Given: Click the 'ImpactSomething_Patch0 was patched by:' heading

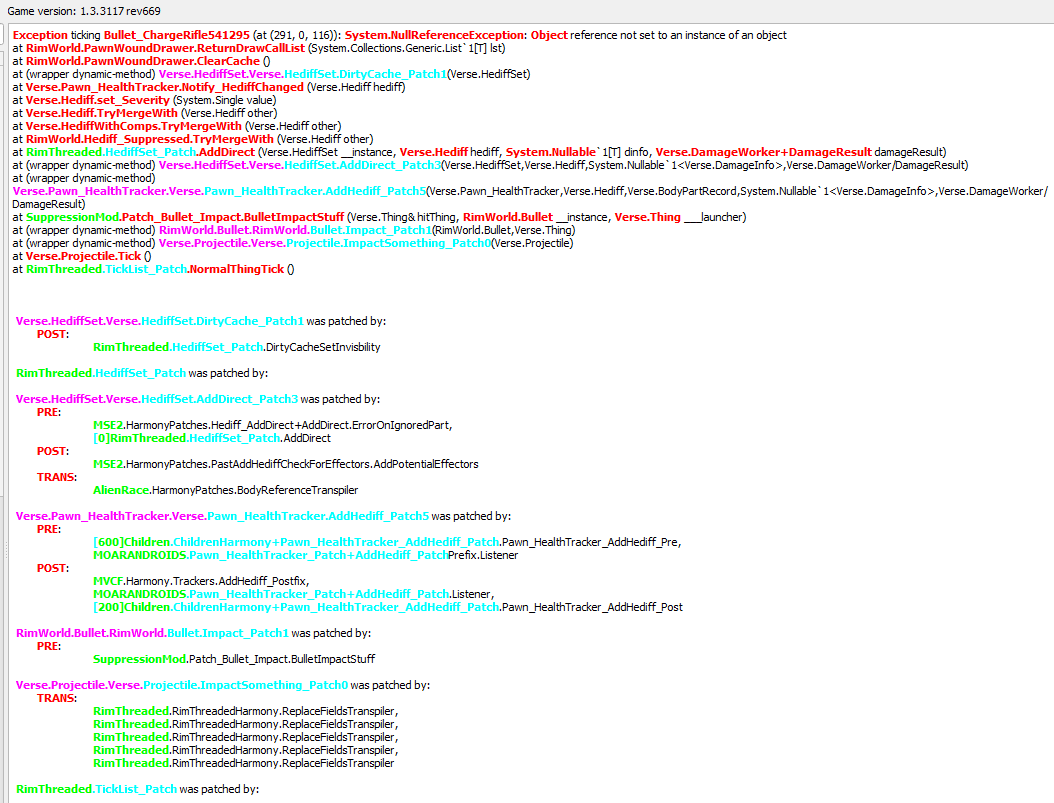Looking at the screenshot, I should tap(223, 685).
